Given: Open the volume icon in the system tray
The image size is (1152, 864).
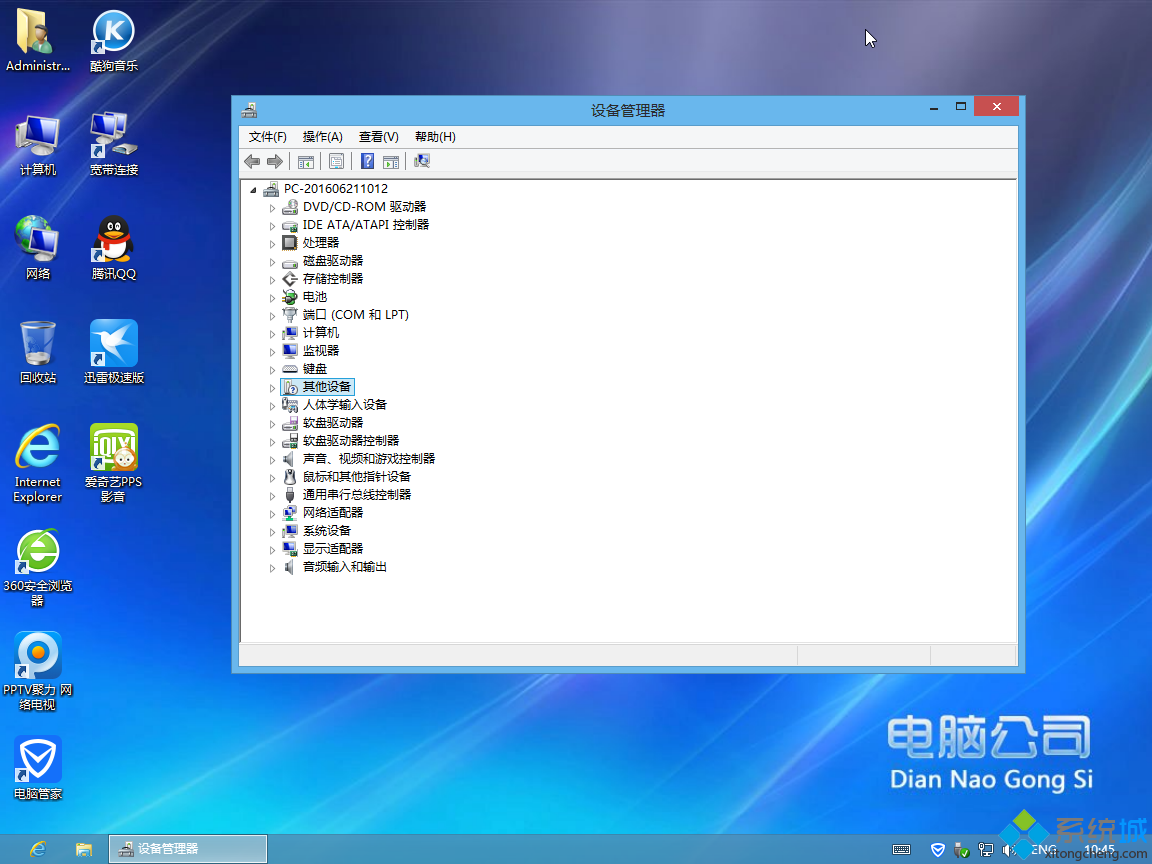Looking at the screenshot, I should (1007, 850).
